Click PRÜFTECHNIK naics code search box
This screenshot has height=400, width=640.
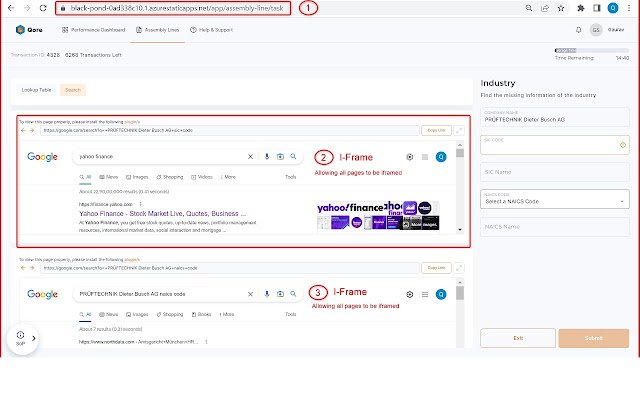(x=161, y=294)
